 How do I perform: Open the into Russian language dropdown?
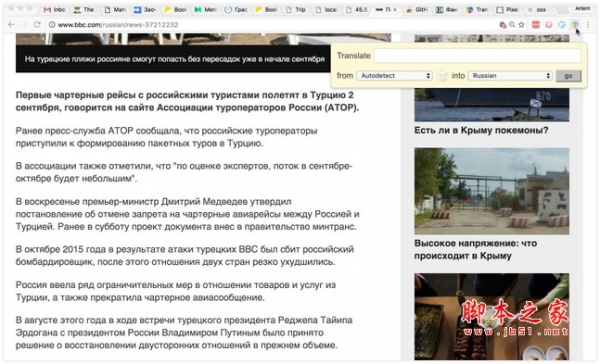[510, 76]
